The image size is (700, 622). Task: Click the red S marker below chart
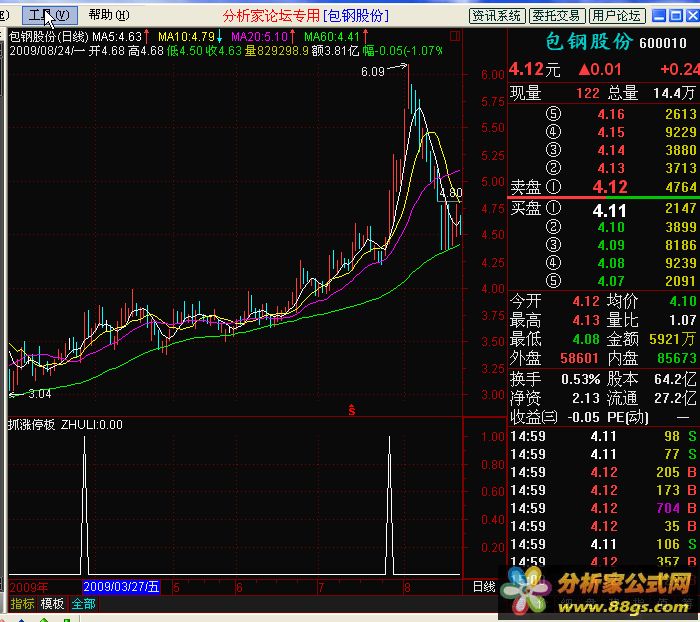coord(352,409)
